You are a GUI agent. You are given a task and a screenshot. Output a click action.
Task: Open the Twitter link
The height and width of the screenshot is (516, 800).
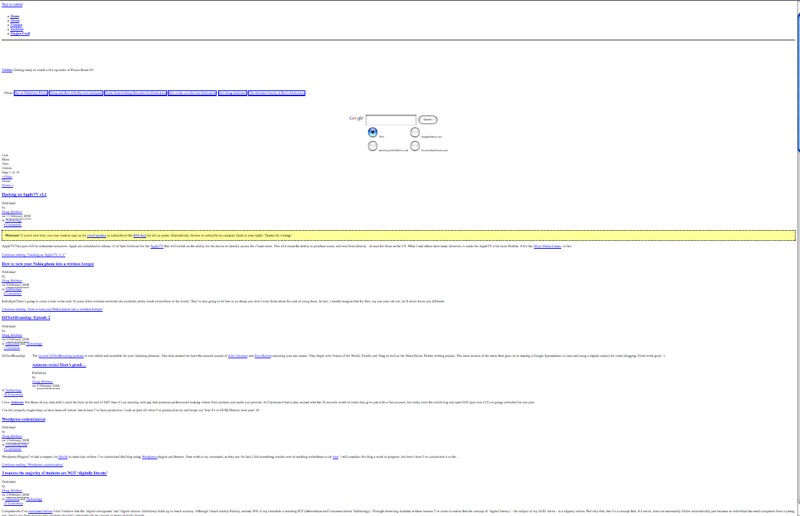coord(7,70)
